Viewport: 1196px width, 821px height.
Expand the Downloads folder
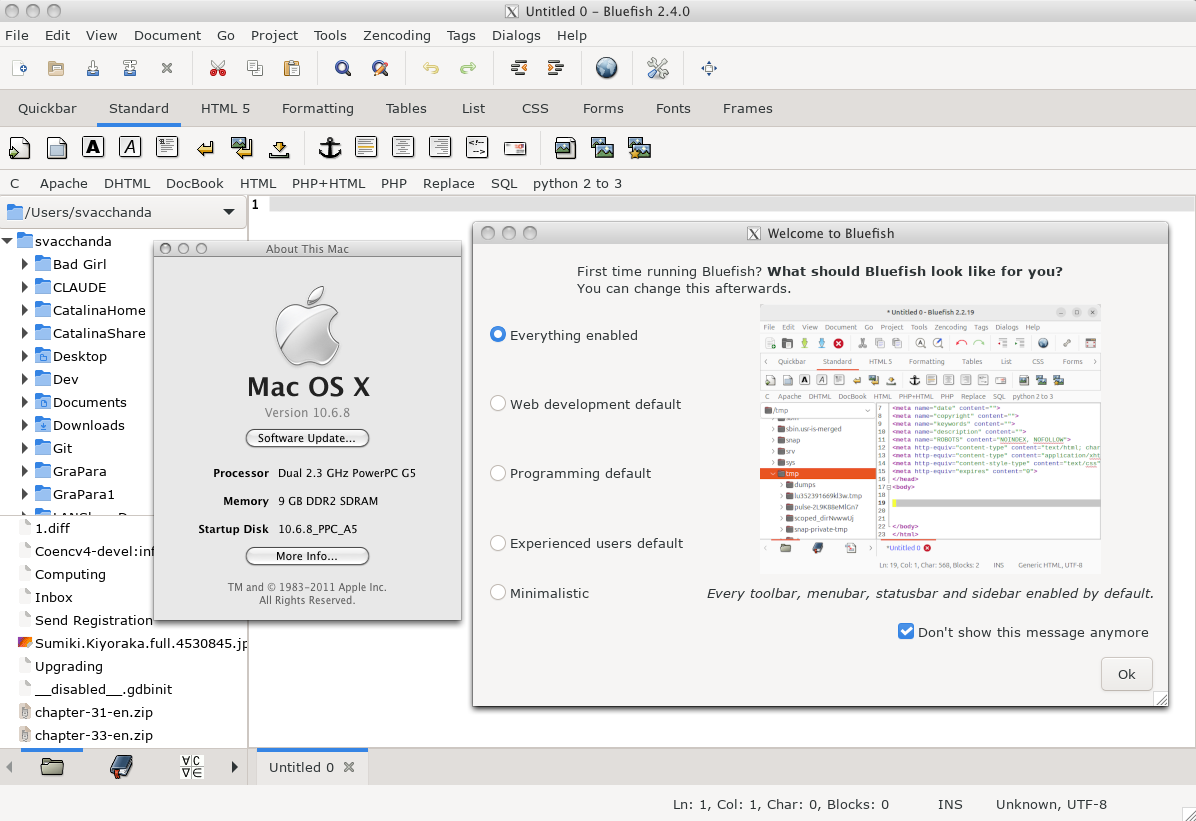24,425
